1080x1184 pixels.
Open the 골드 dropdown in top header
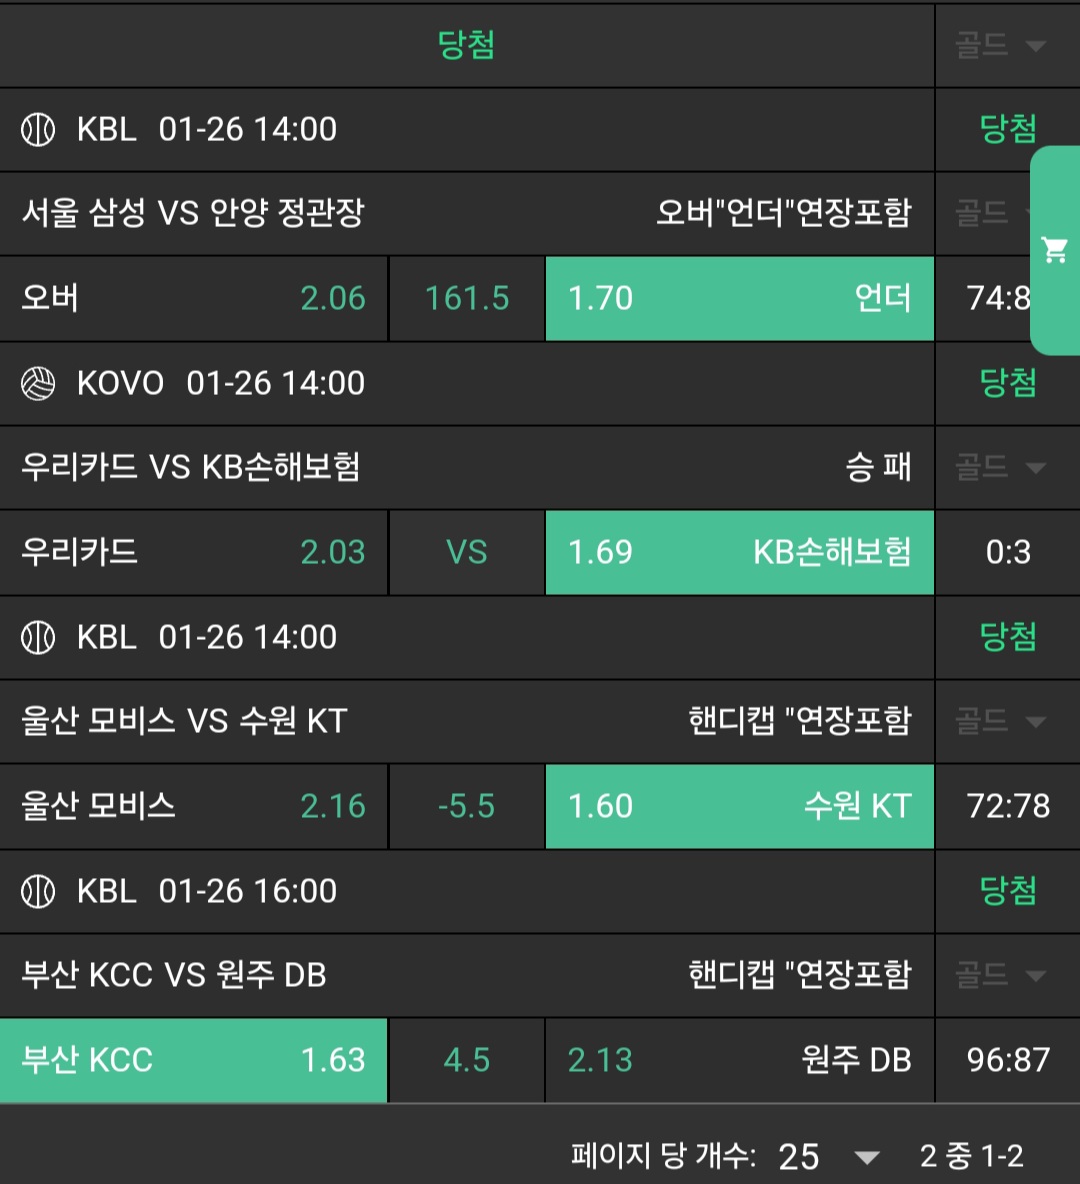[x=1000, y=45]
